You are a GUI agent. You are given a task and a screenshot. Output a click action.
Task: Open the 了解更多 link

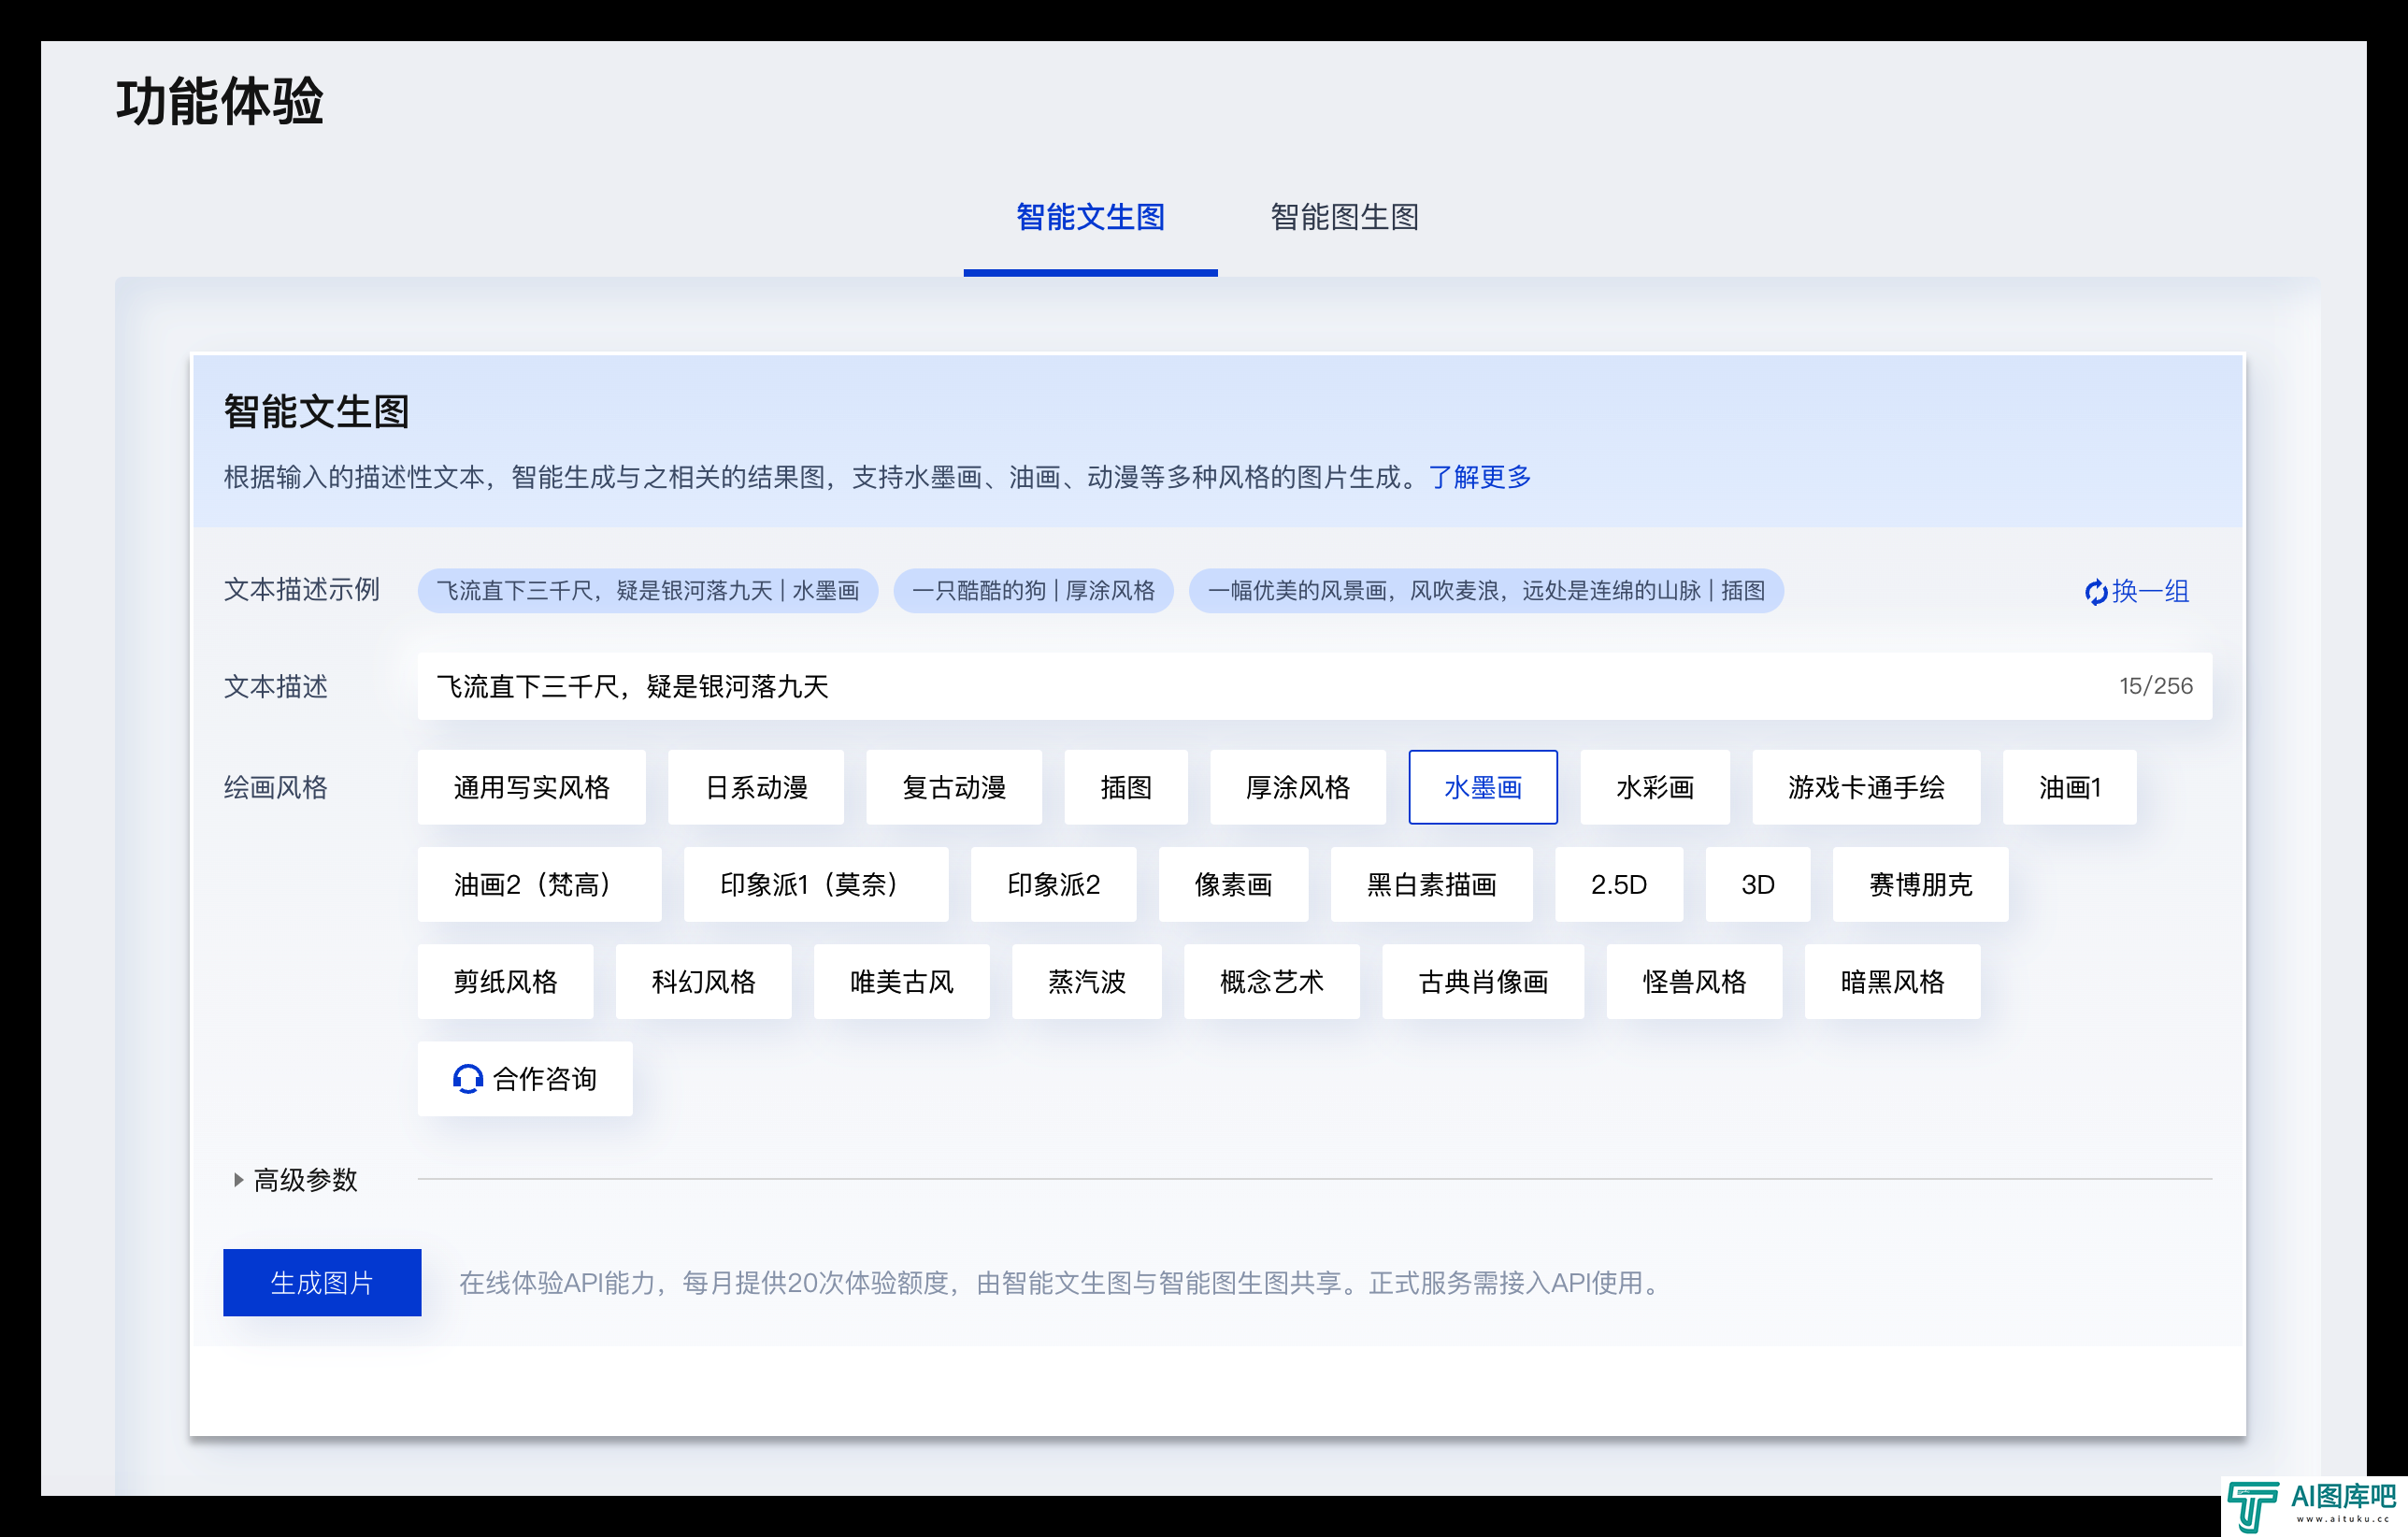click(1480, 477)
